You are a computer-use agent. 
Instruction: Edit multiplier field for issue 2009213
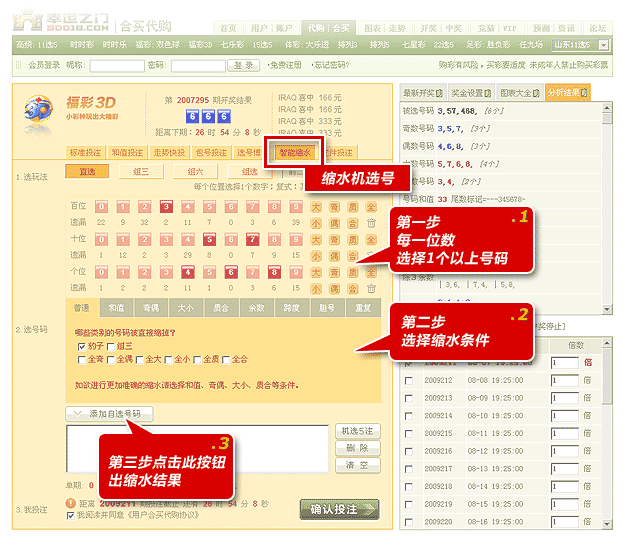point(565,398)
